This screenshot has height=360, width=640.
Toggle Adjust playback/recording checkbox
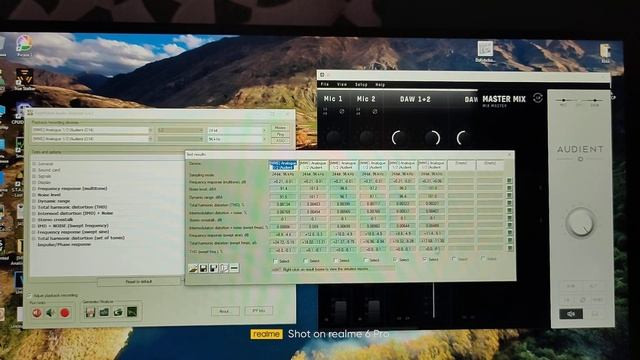[30, 295]
